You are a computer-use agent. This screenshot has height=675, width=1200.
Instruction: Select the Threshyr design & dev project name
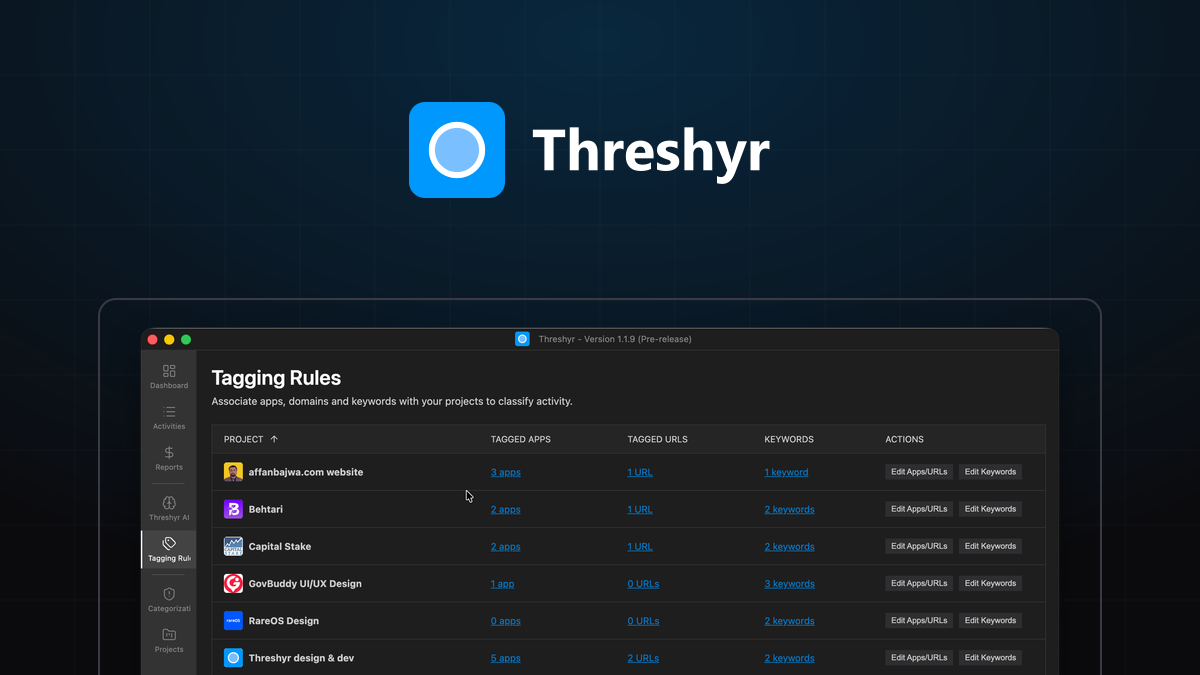(301, 658)
